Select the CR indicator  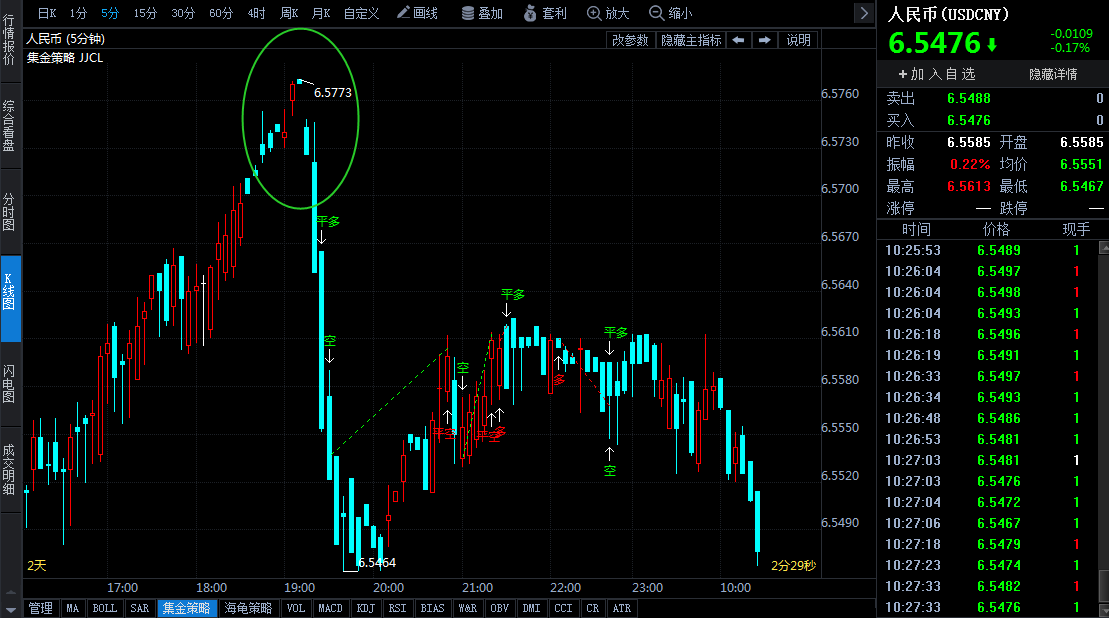point(593,608)
